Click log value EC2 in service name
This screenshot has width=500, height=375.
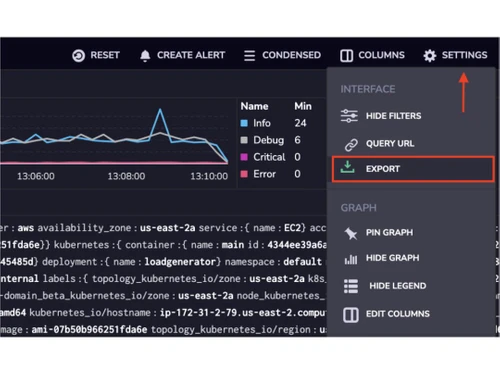(292, 228)
